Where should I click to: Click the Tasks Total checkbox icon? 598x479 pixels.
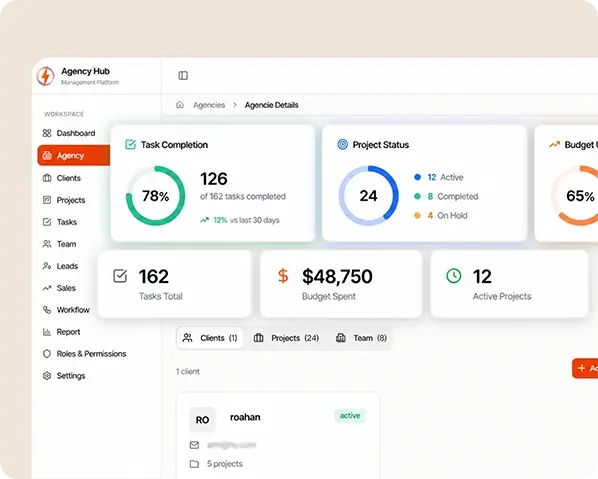(120, 276)
